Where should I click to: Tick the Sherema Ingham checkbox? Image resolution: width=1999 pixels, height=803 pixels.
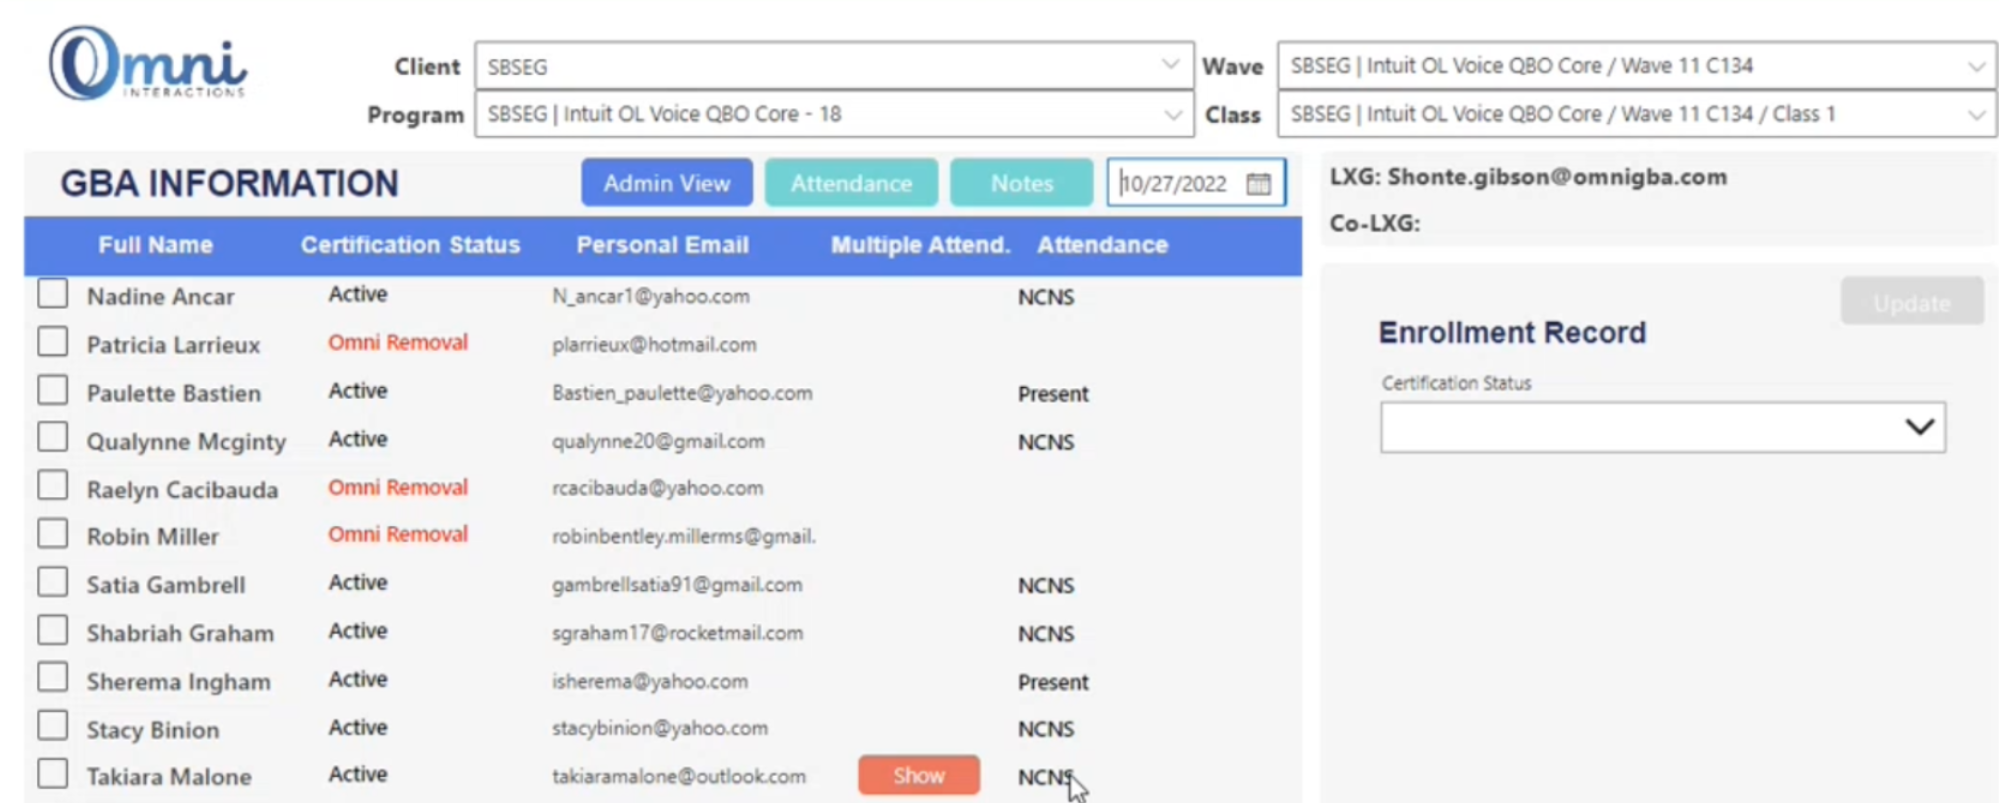click(53, 678)
